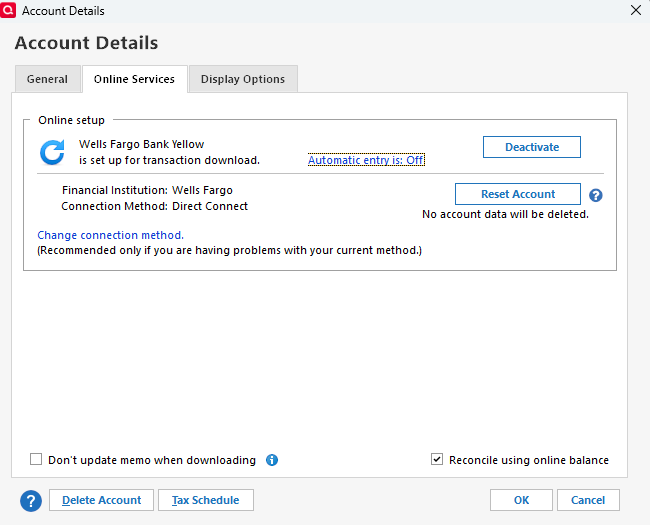This screenshot has height=525, width=650.
Task: Close the Account Details dialog
Action: click(635, 10)
